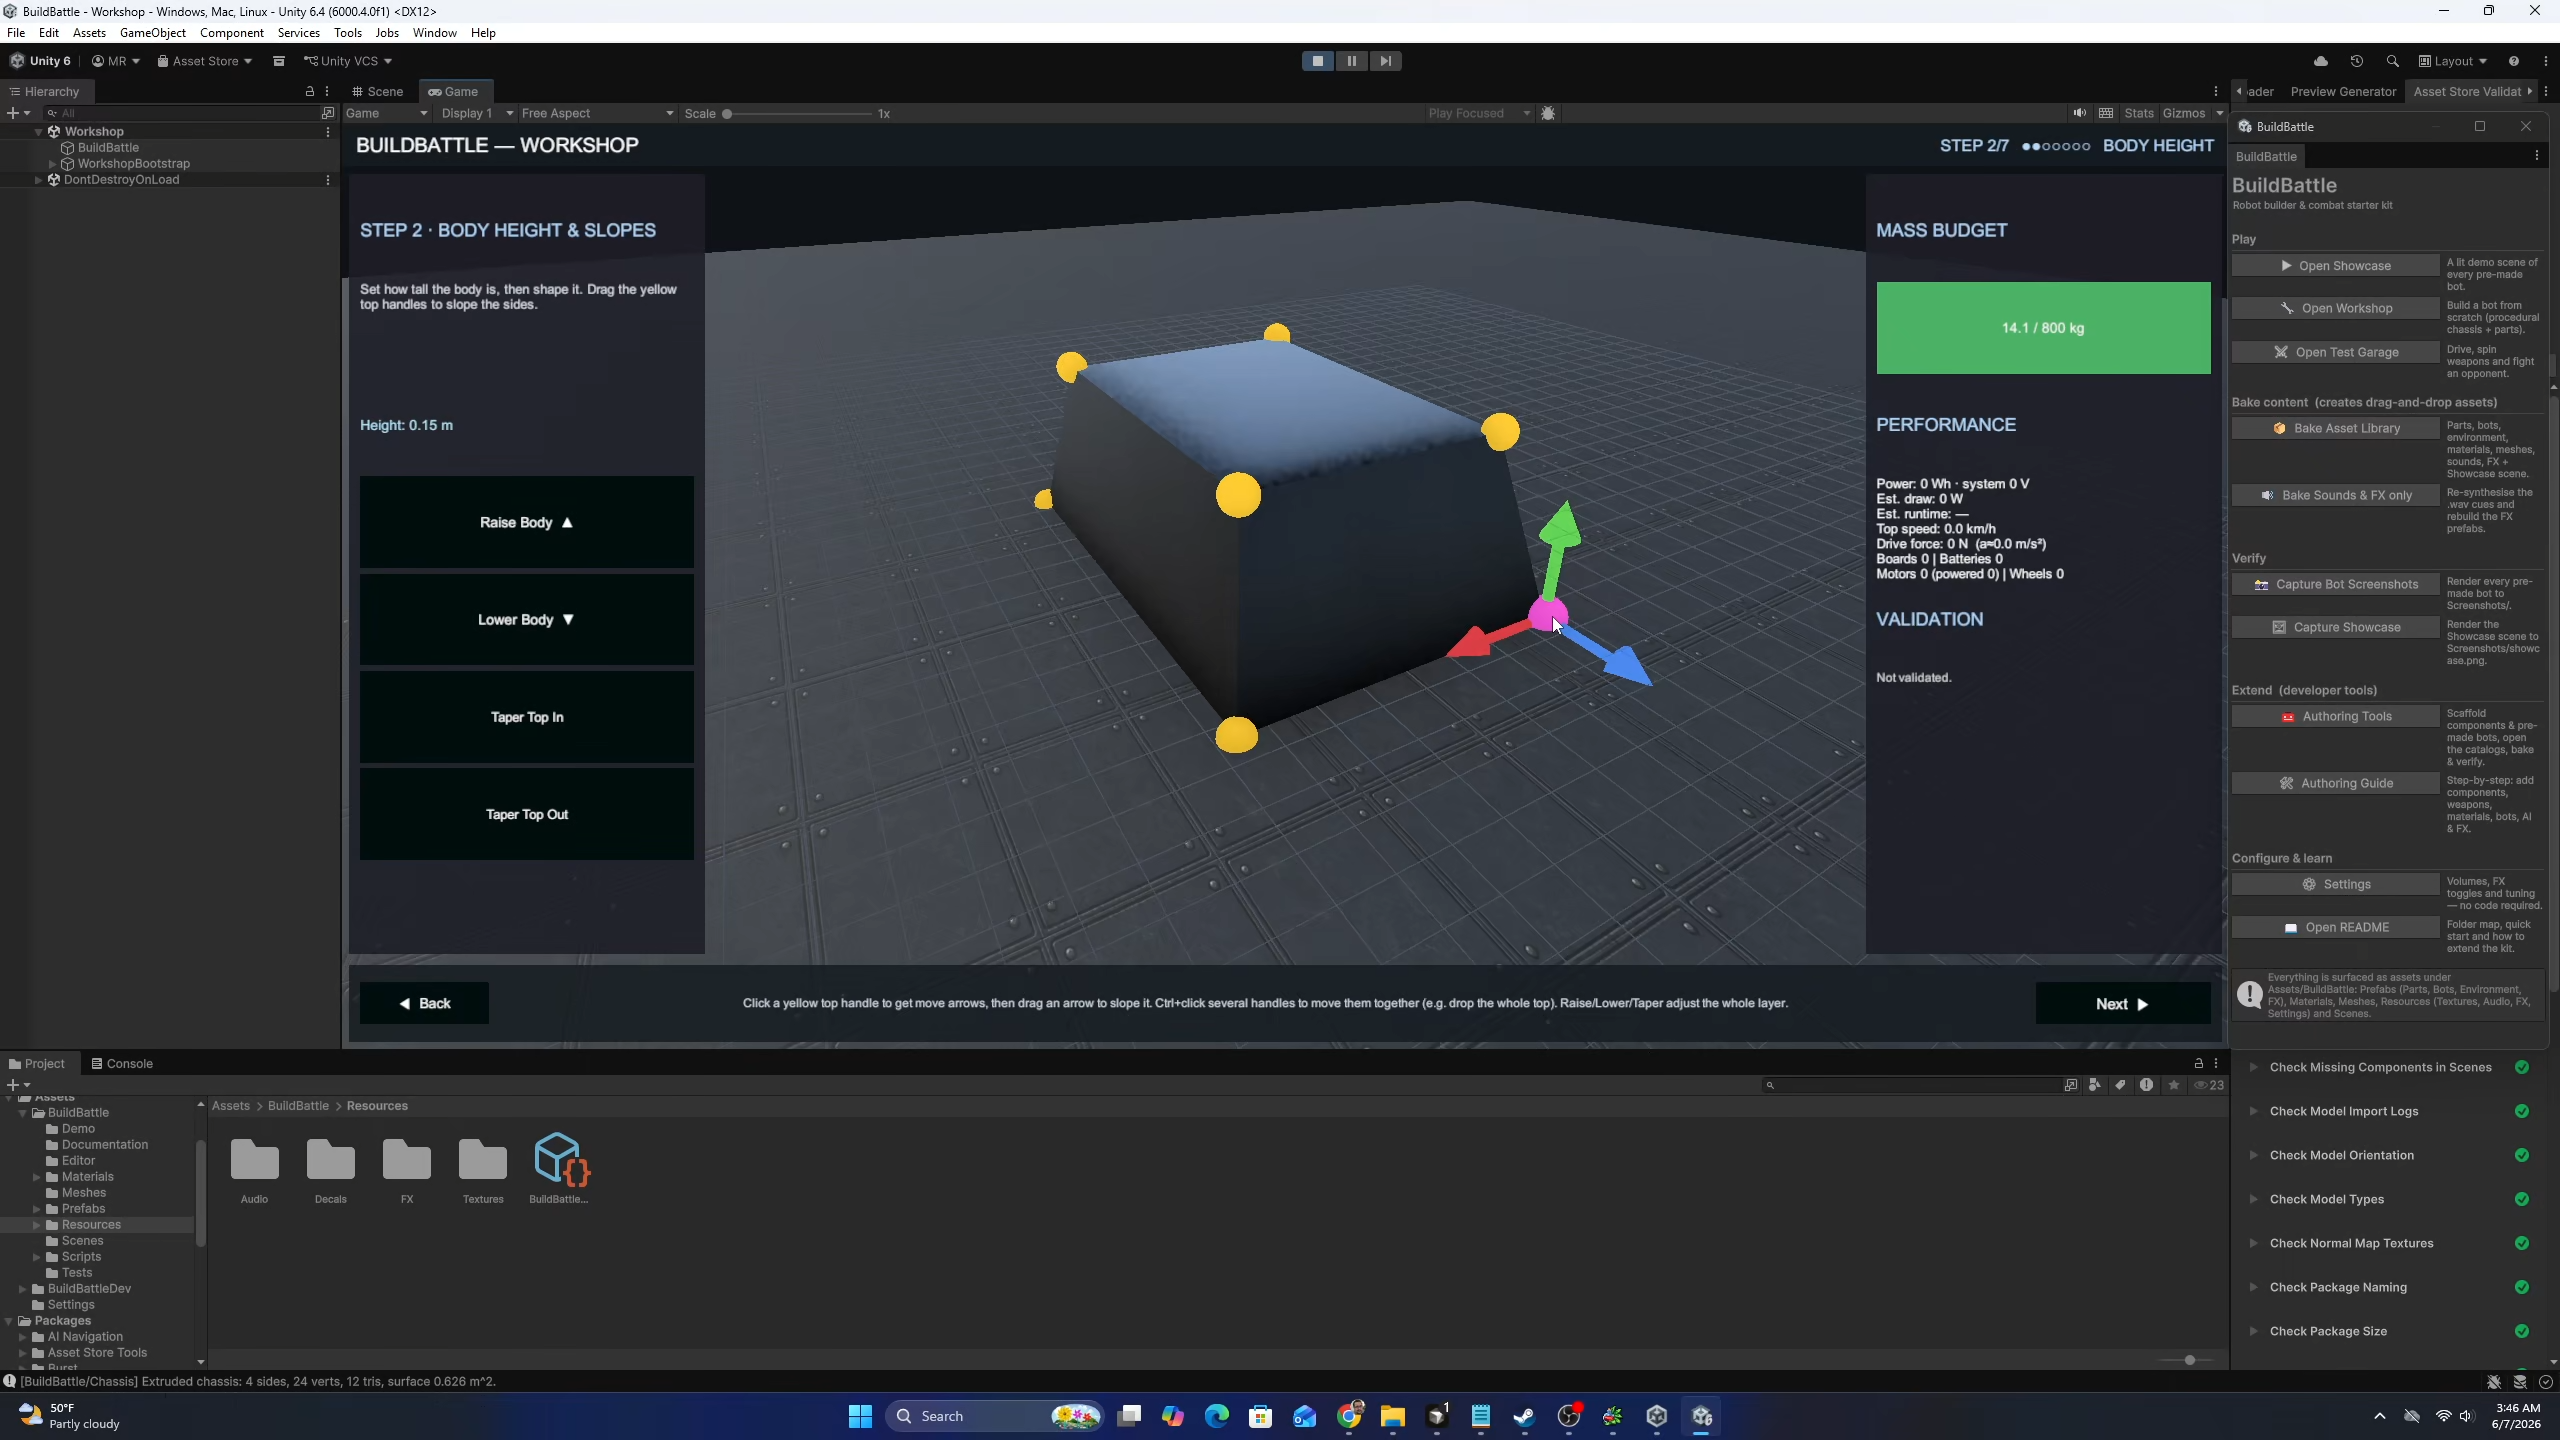The image size is (2560, 1440).
Task: Open the Display 1 dropdown
Action: point(478,113)
